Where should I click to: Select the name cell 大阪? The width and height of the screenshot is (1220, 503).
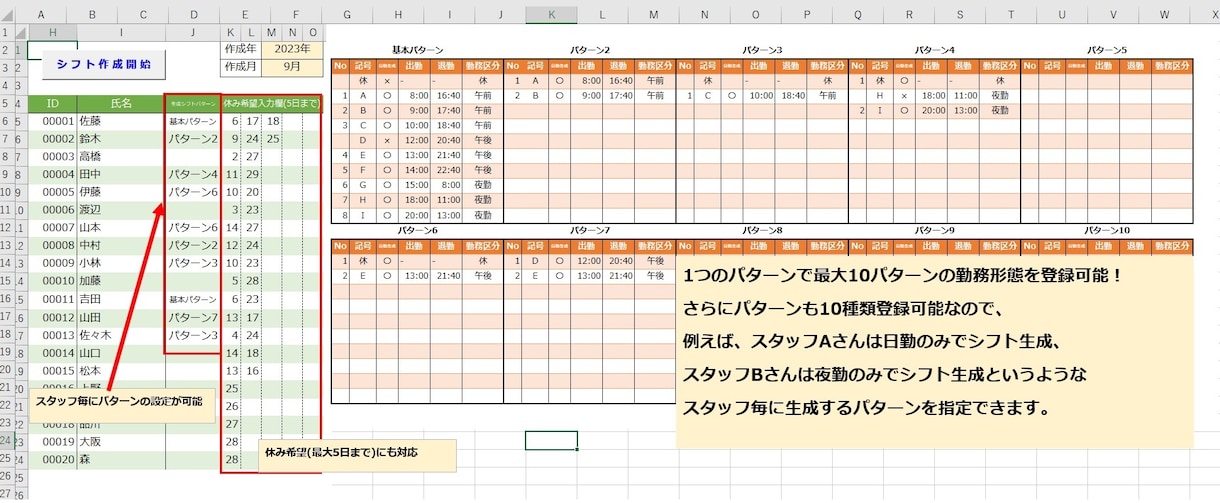[x=121, y=442]
